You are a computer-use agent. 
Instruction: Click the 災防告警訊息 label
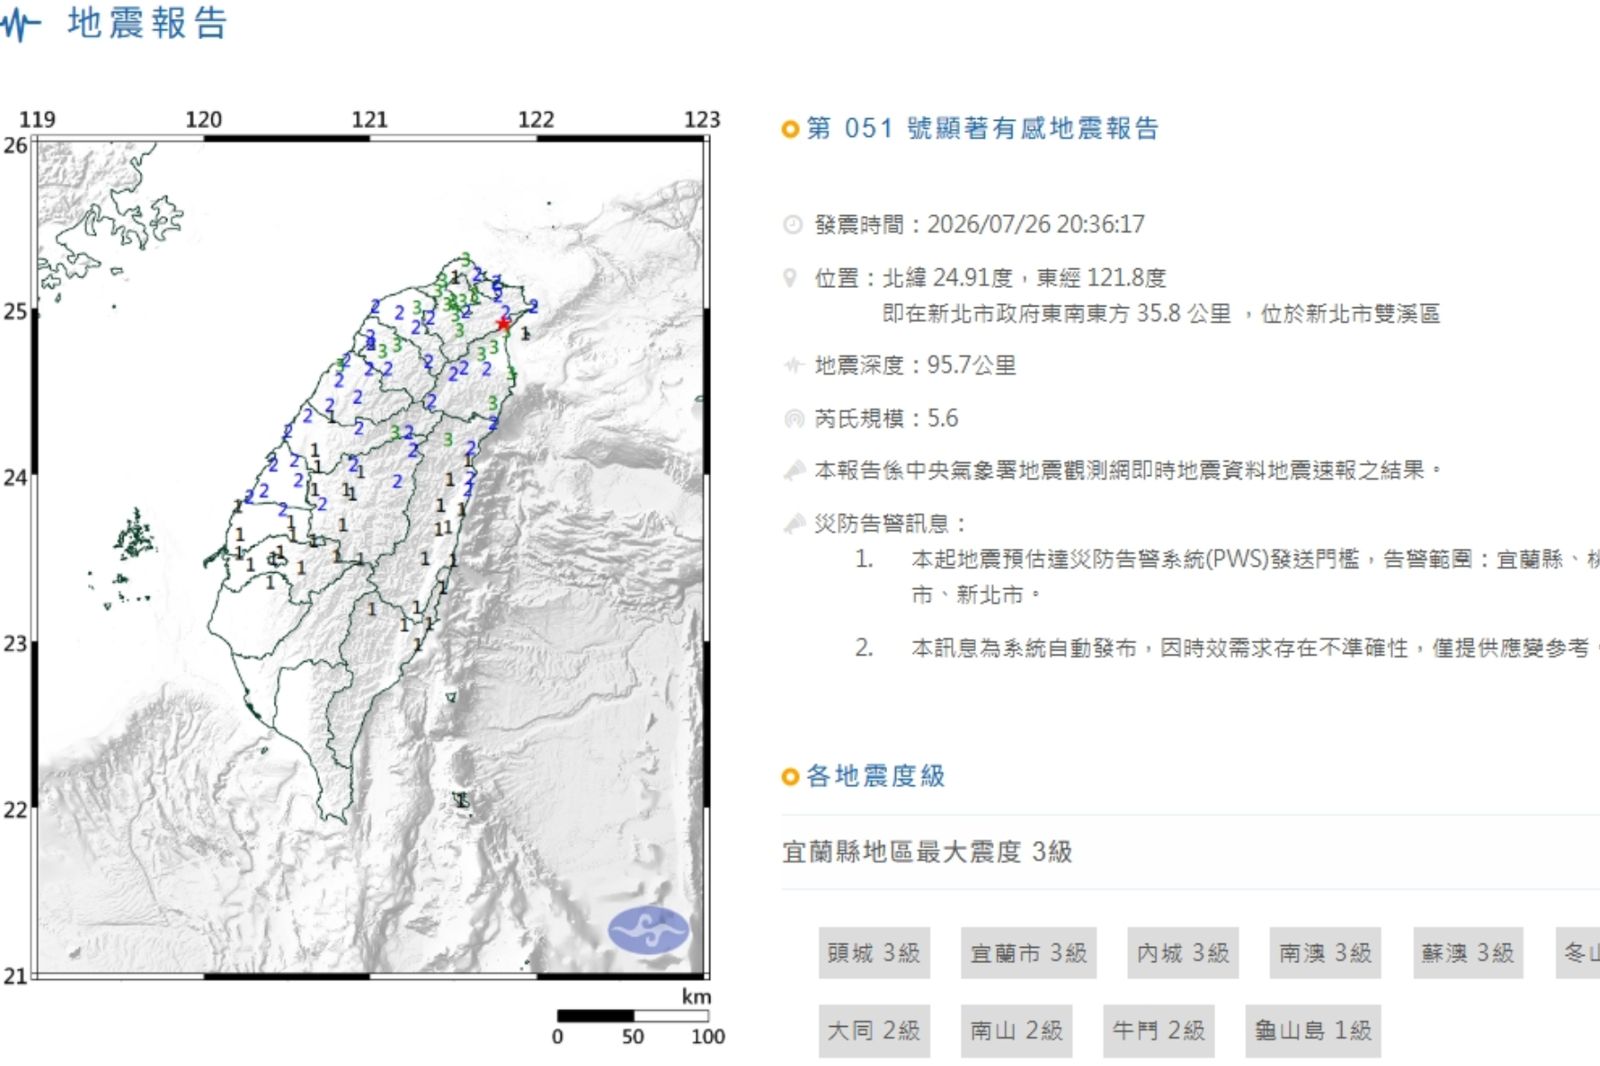pyautogui.click(x=890, y=523)
